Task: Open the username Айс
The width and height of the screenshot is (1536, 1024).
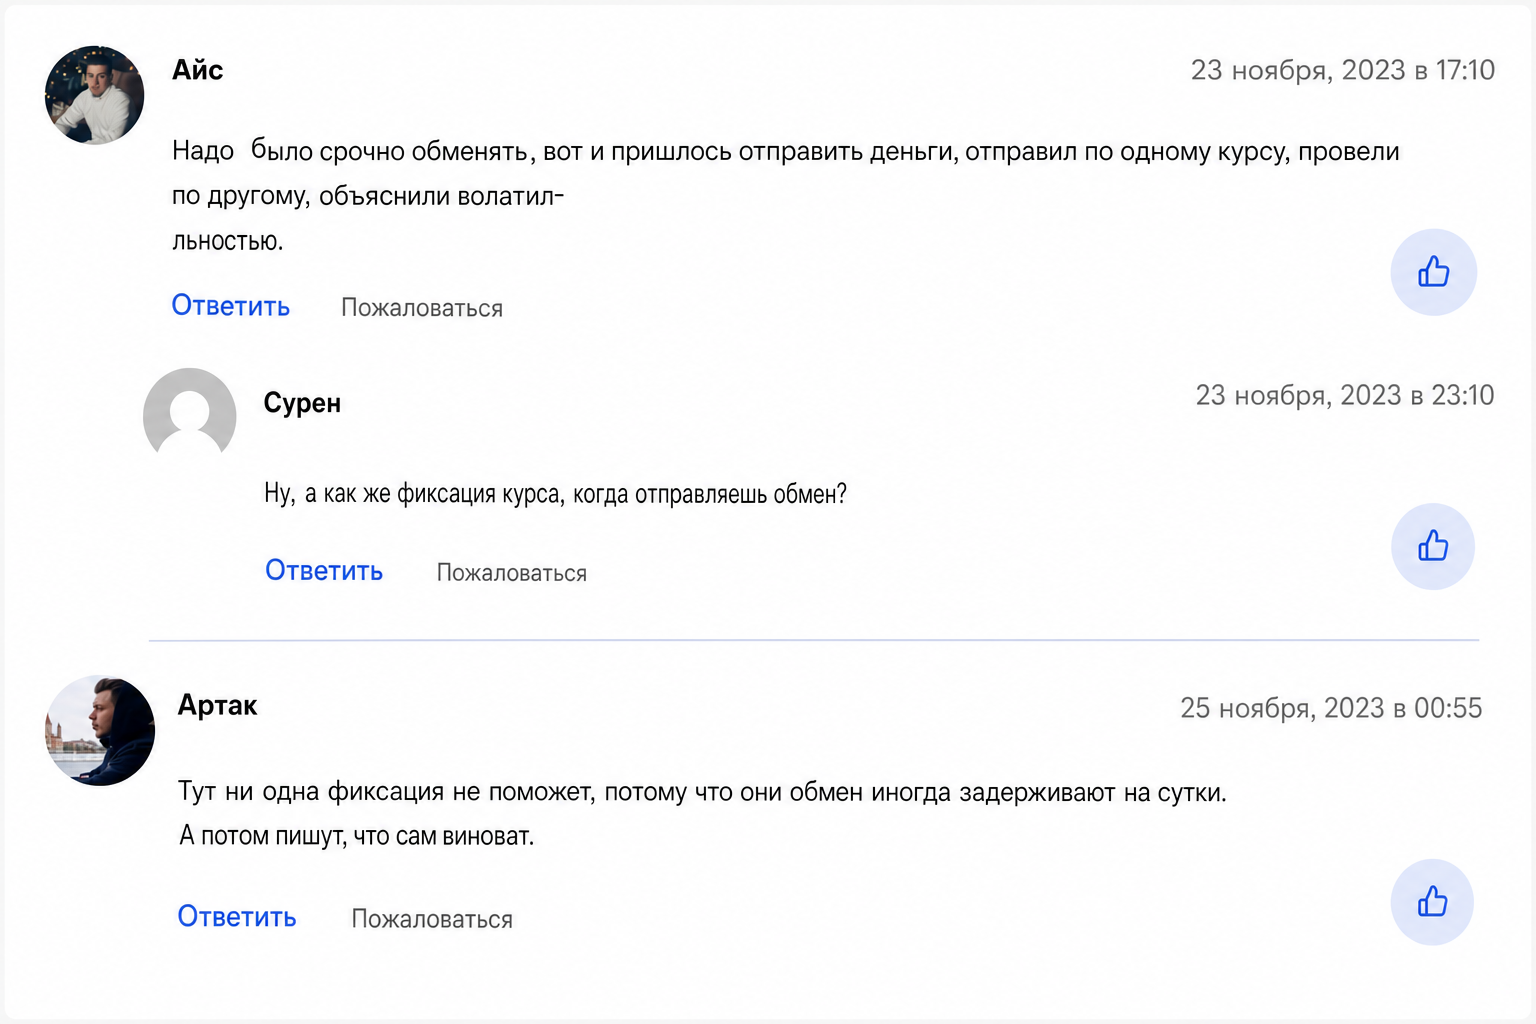Action: click(x=197, y=70)
